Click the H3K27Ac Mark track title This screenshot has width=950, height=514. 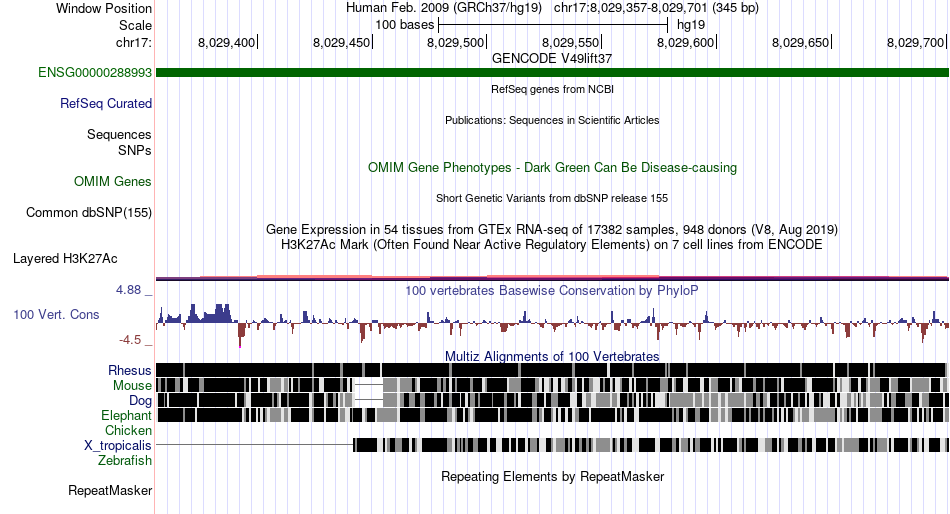[552, 245]
